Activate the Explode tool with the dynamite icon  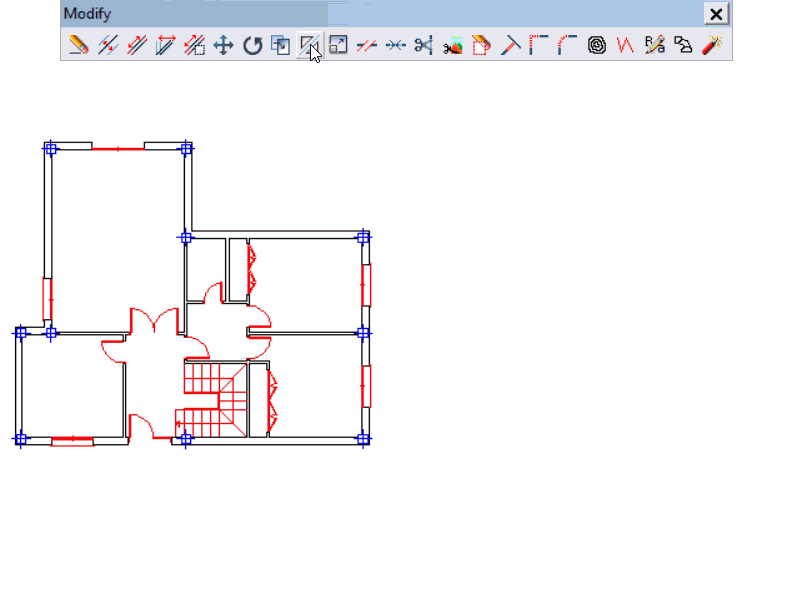pyautogui.click(x=712, y=45)
